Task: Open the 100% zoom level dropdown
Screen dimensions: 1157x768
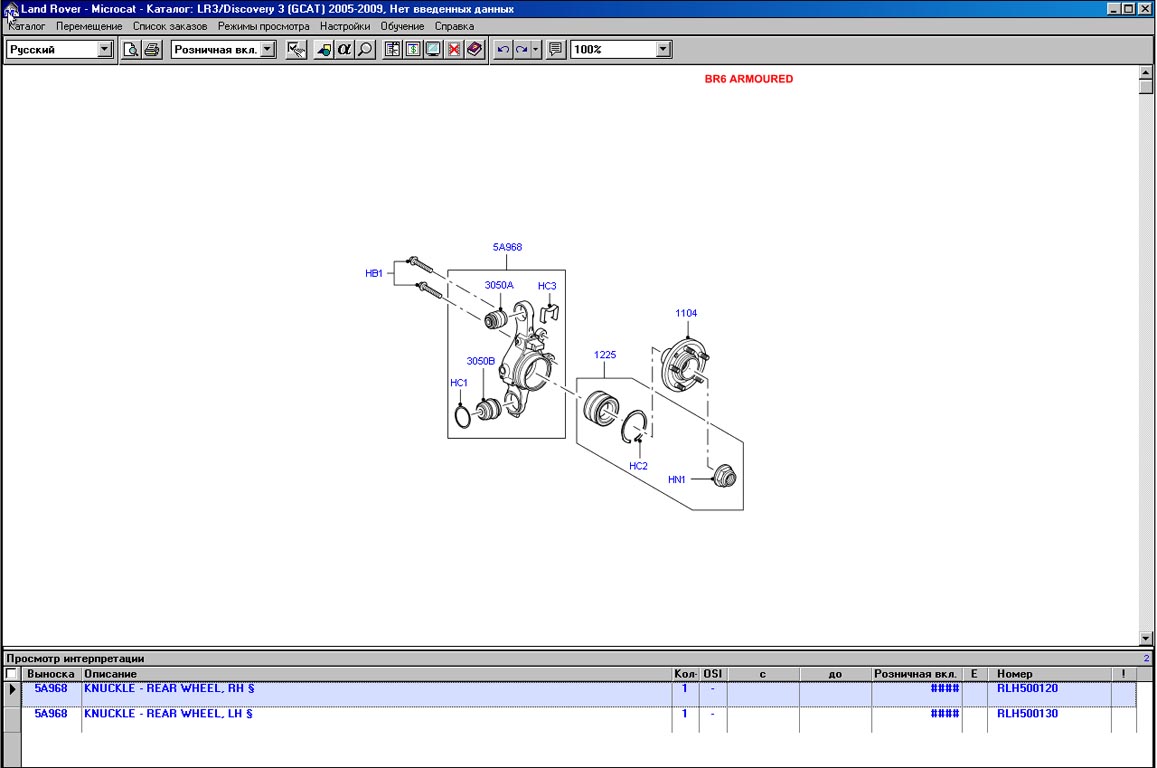Action: tap(663, 49)
